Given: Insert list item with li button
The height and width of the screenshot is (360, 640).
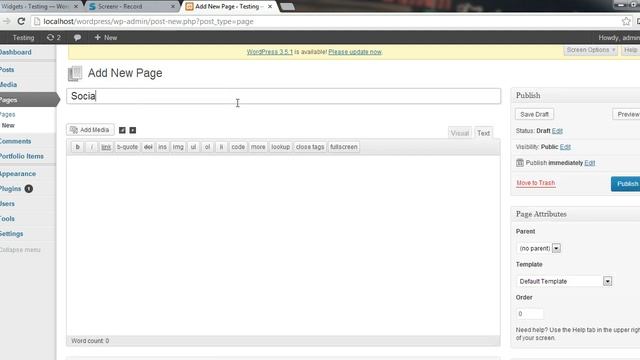Looking at the screenshot, I should [221, 147].
